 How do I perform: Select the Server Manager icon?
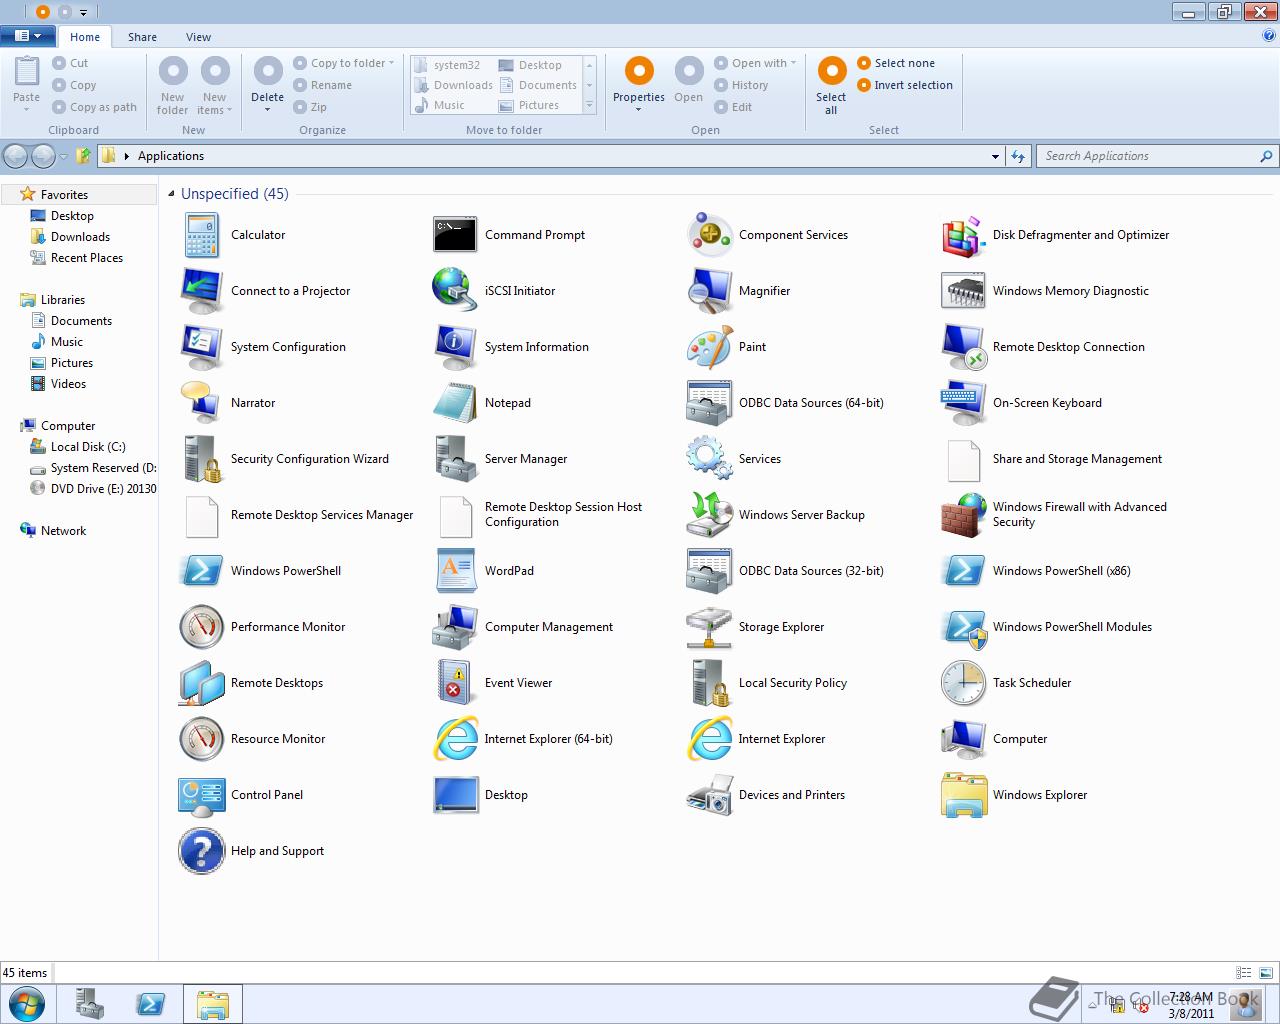click(455, 459)
